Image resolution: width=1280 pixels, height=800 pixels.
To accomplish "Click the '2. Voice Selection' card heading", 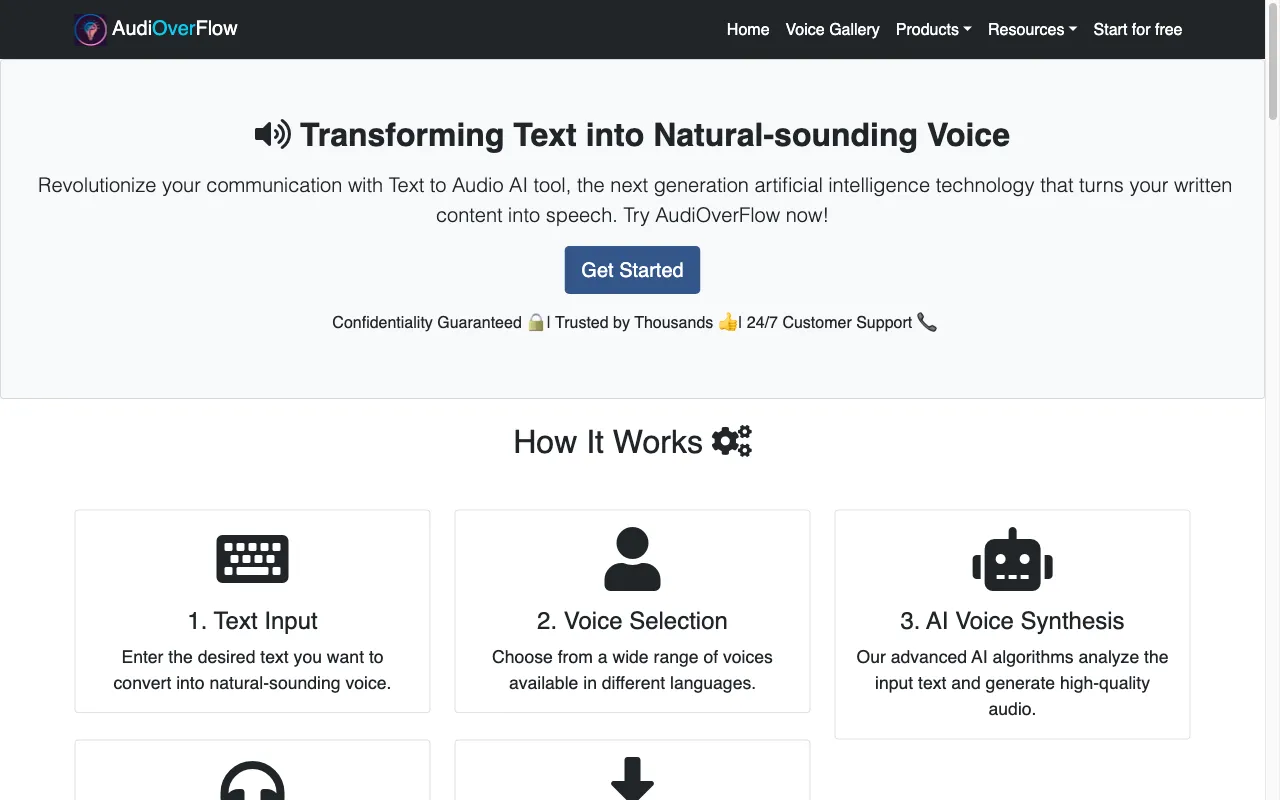I will coord(632,621).
